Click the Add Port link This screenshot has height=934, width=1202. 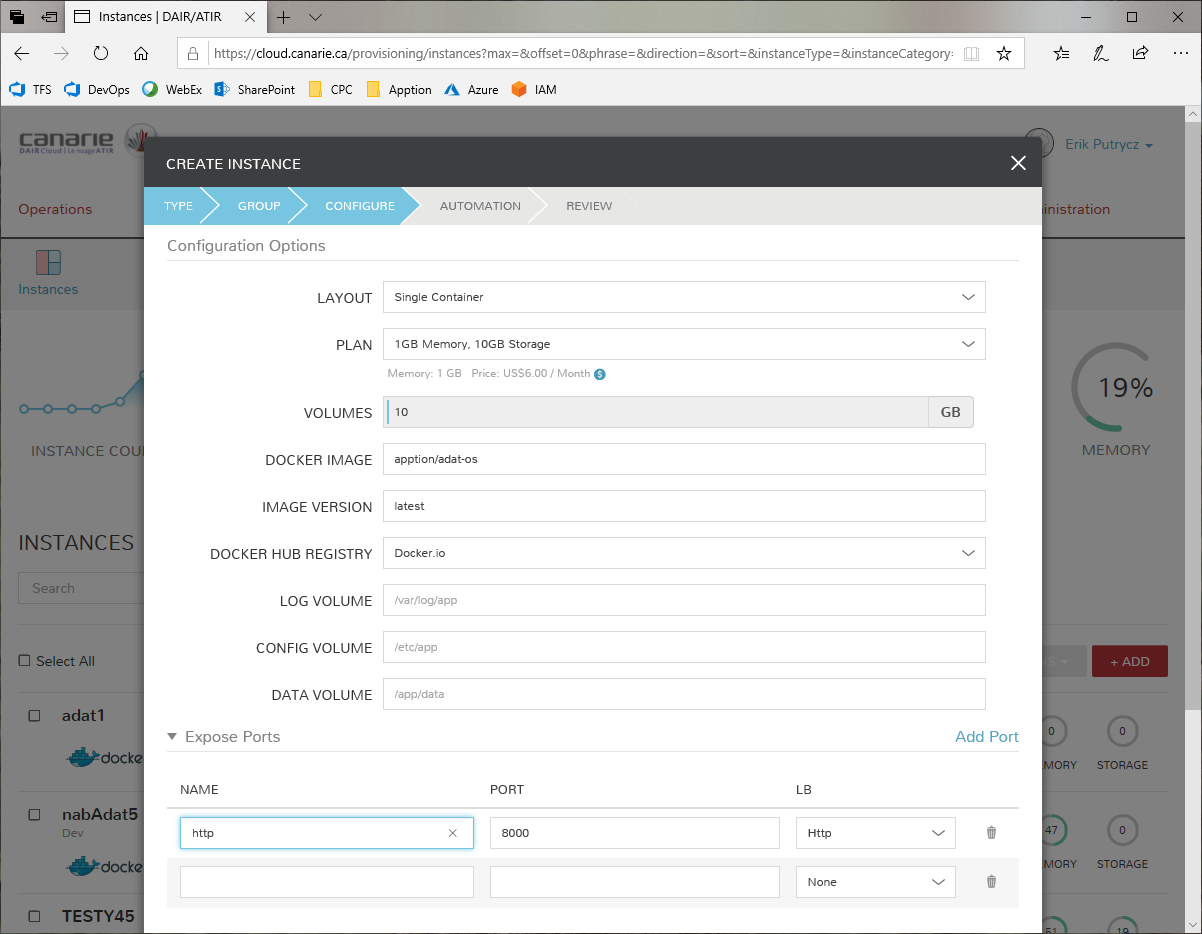pos(986,737)
